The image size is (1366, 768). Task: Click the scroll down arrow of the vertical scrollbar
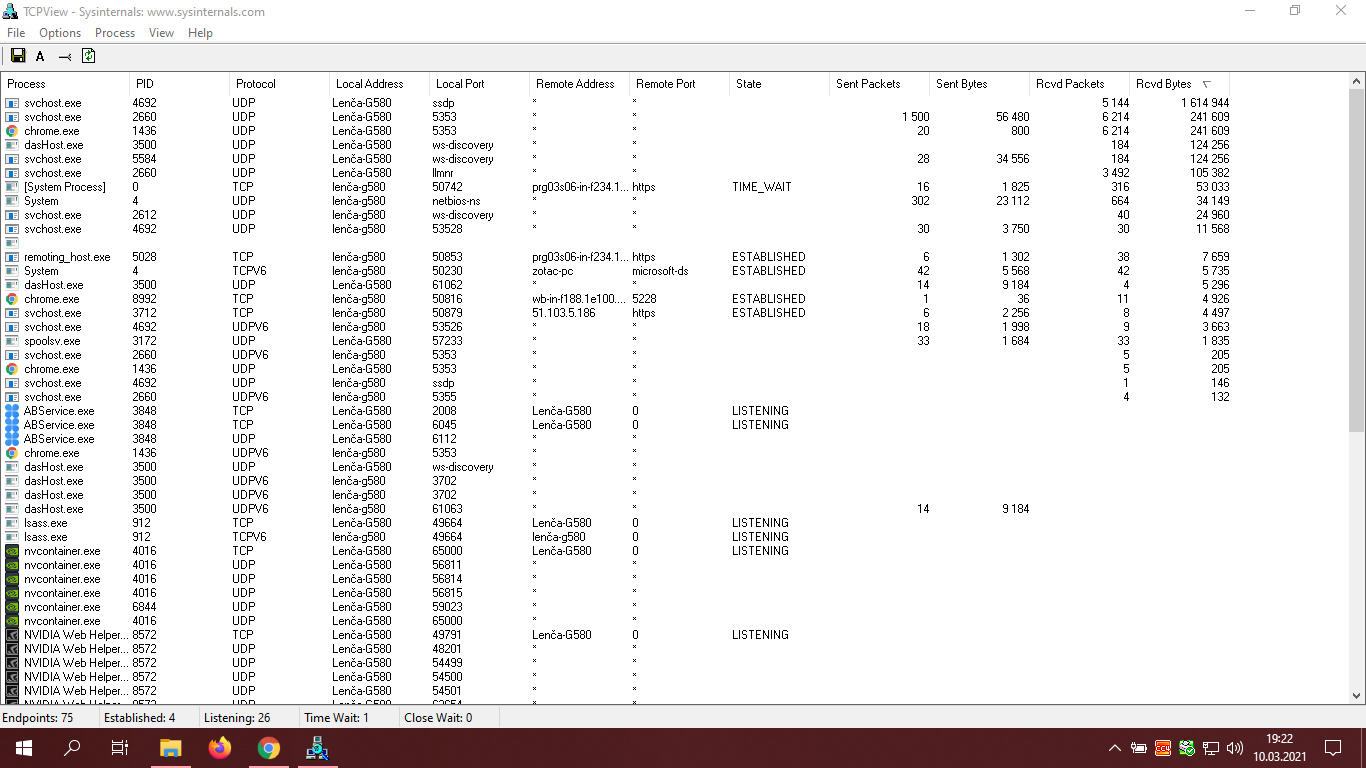1357,695
